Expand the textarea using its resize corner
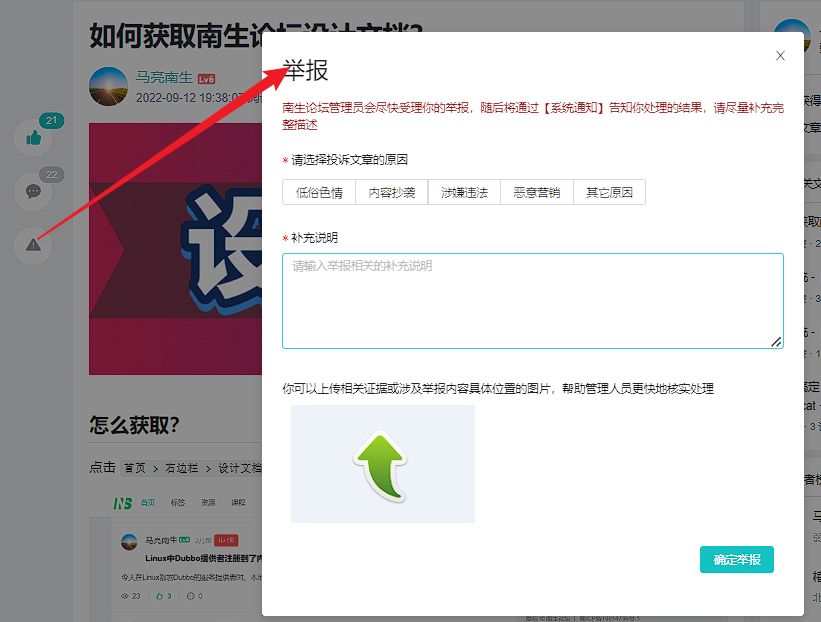Image resolution: width=821 pixels, height=622 pixels. (x=778, y=343)
